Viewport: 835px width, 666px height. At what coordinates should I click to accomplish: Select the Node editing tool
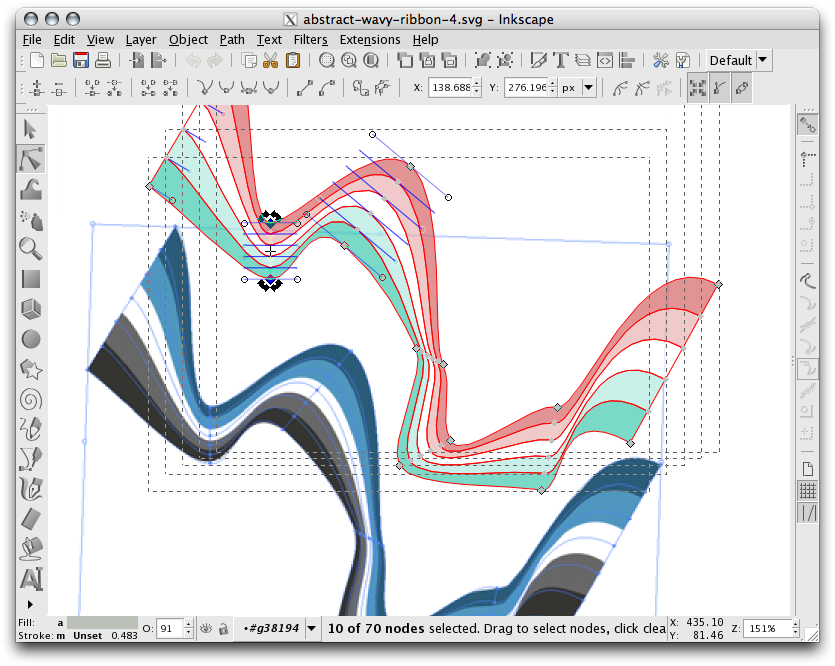[31, 158]
